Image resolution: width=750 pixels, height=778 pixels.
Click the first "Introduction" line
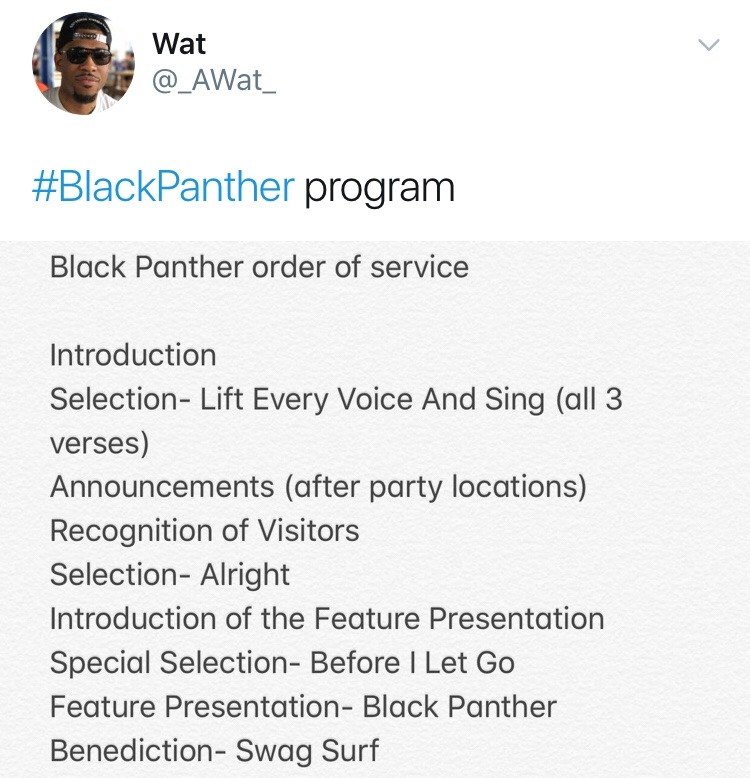click(x=132, y=355)
